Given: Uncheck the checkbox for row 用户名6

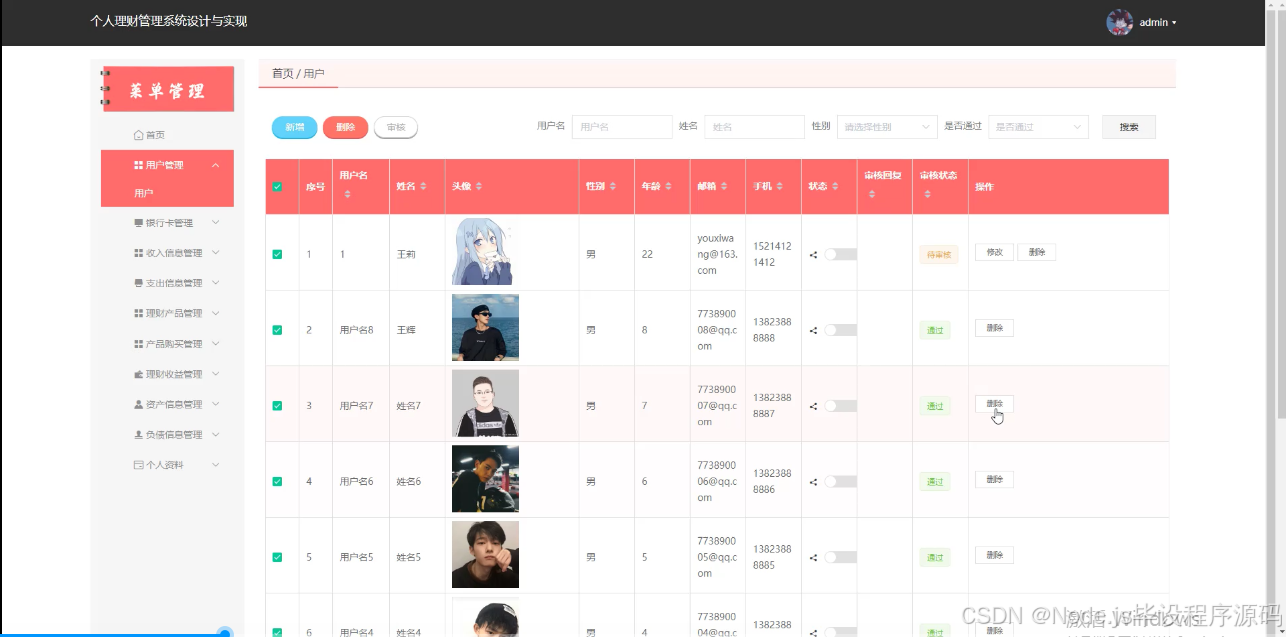Looking at the screenshot, I should [277, 481].
